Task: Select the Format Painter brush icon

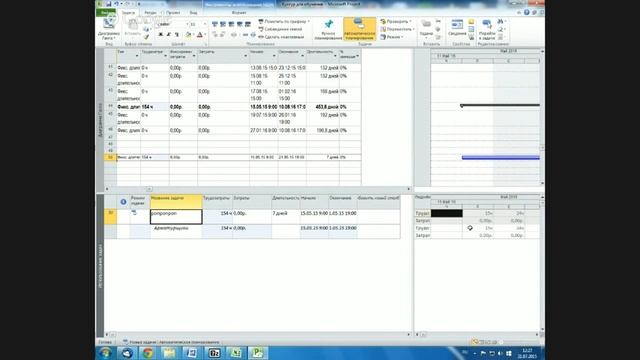Action: 147,37
